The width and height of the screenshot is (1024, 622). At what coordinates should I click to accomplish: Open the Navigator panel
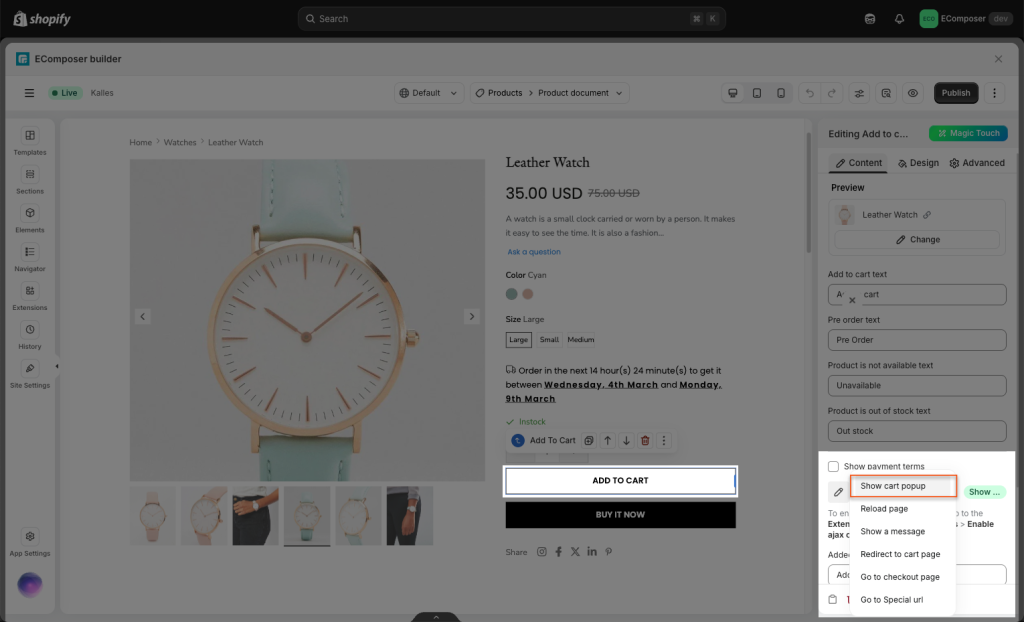tap(30, 257)
